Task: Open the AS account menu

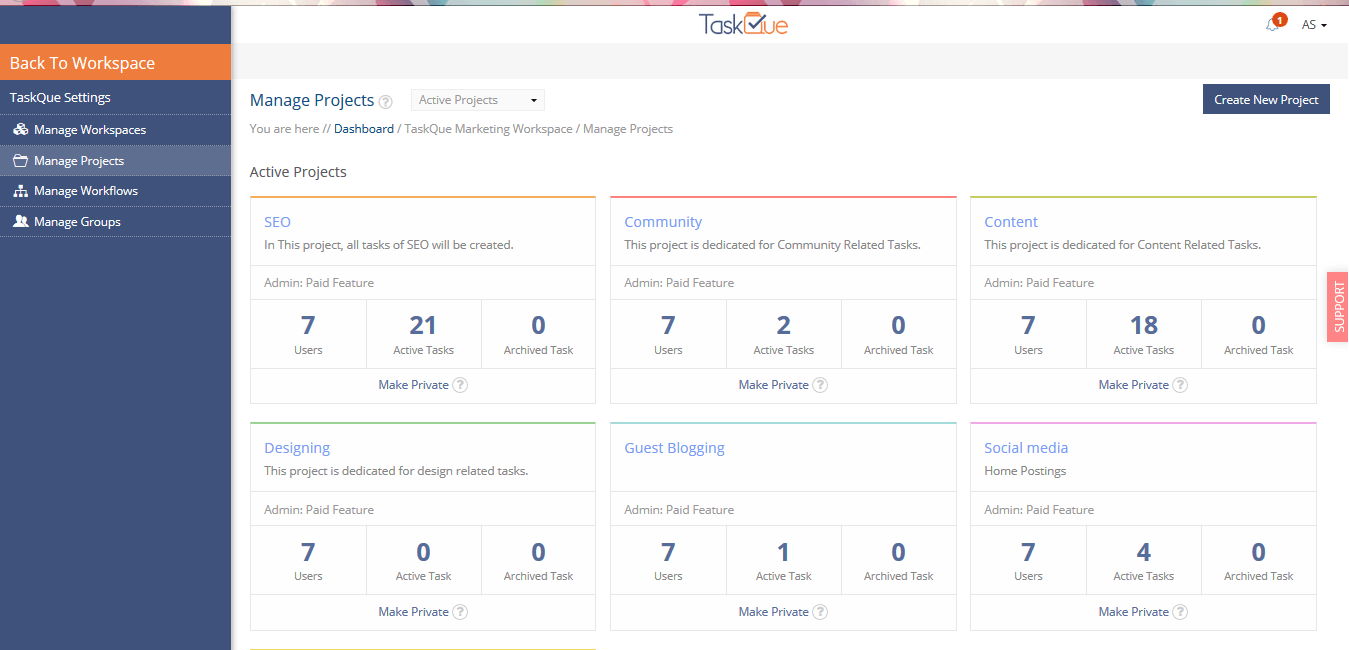Action: pos(1313,24)
